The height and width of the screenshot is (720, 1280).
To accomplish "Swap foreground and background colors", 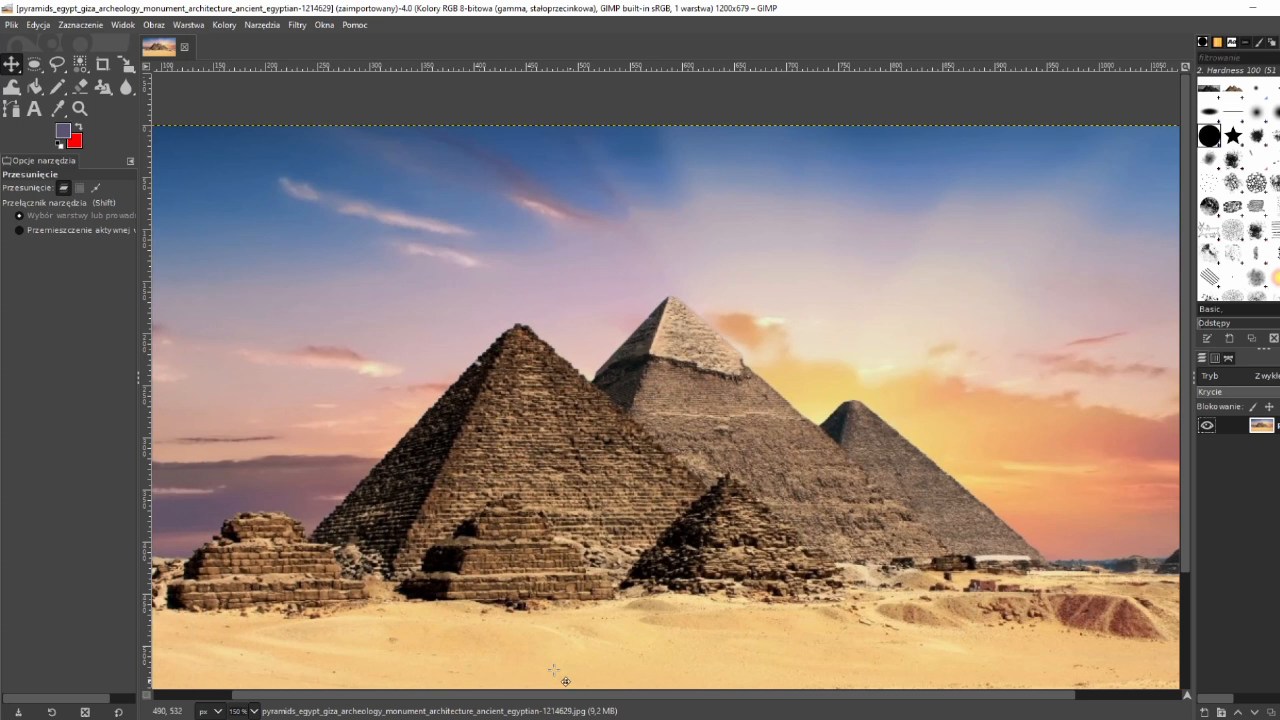I will tap(78, 127).
